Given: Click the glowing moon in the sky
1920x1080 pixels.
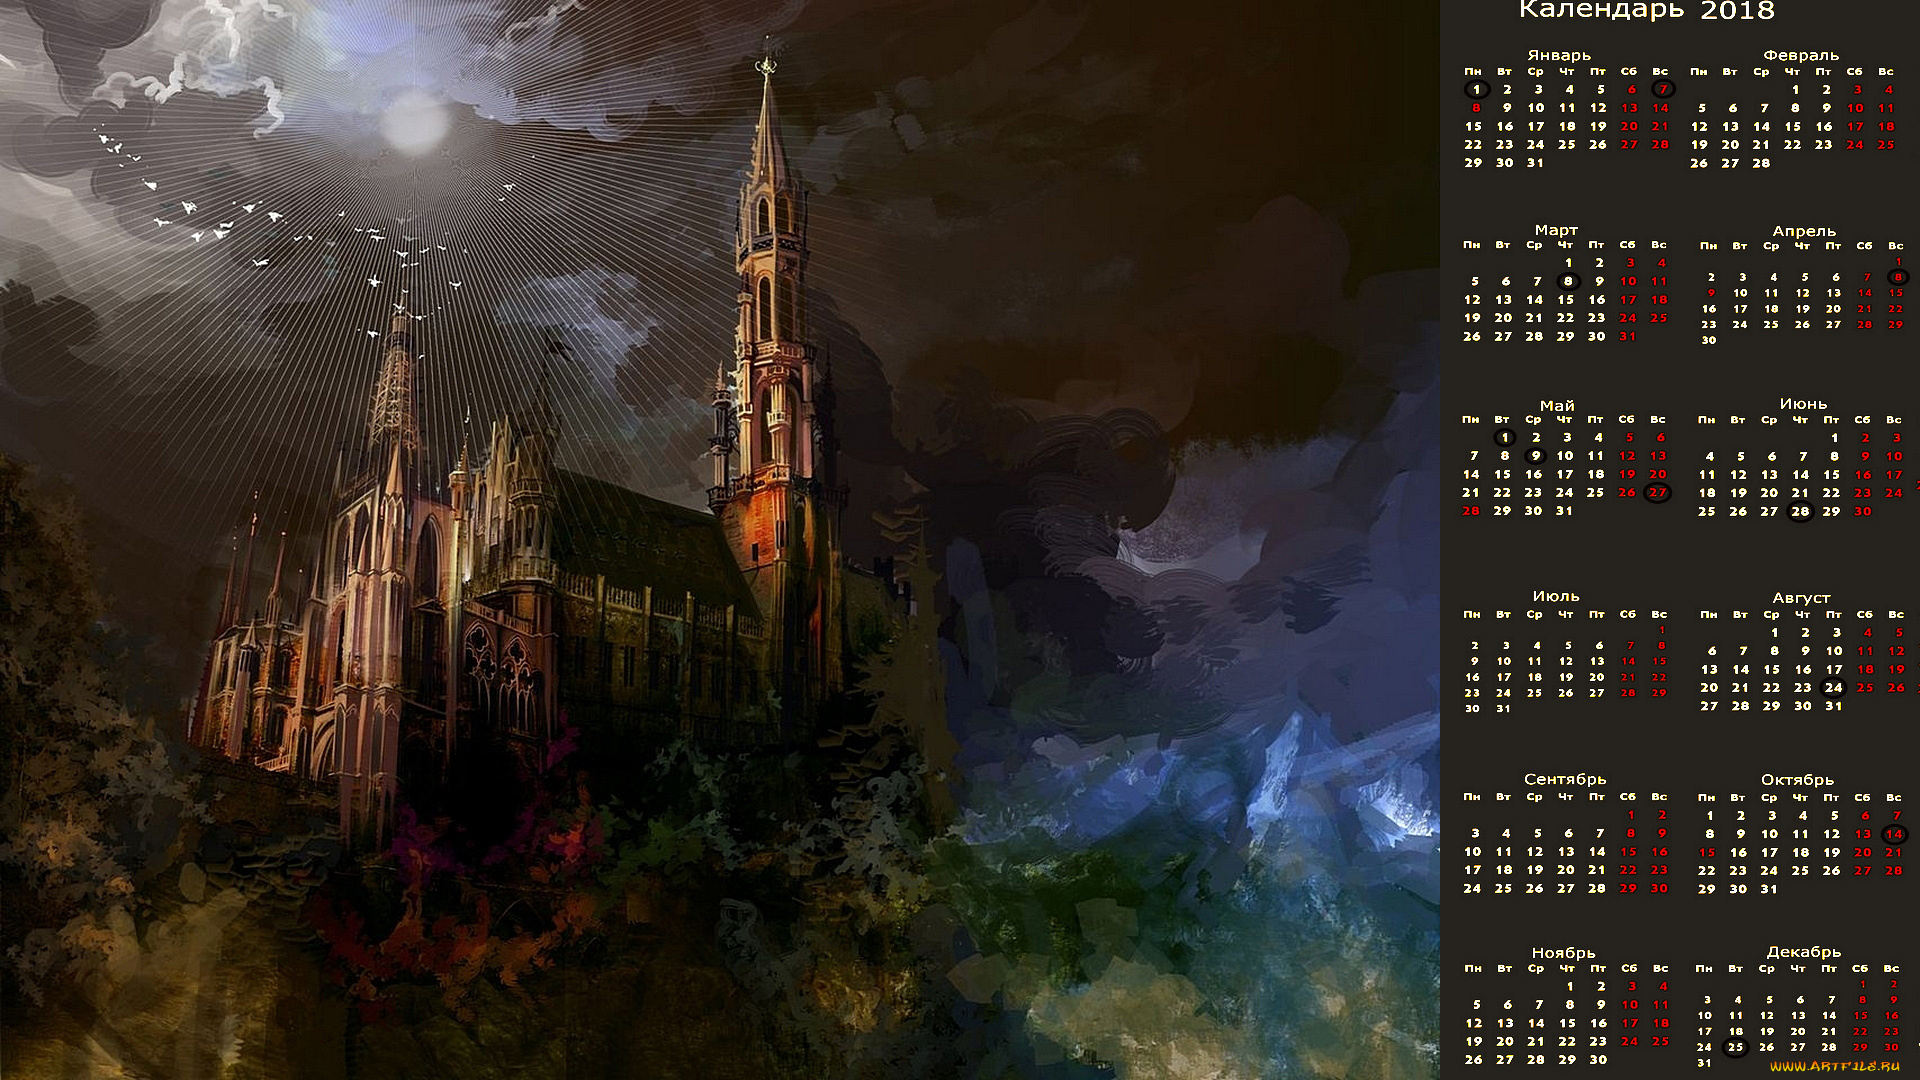Looking at the screenshot, I should pyautogui.click(x=413, y=125).
